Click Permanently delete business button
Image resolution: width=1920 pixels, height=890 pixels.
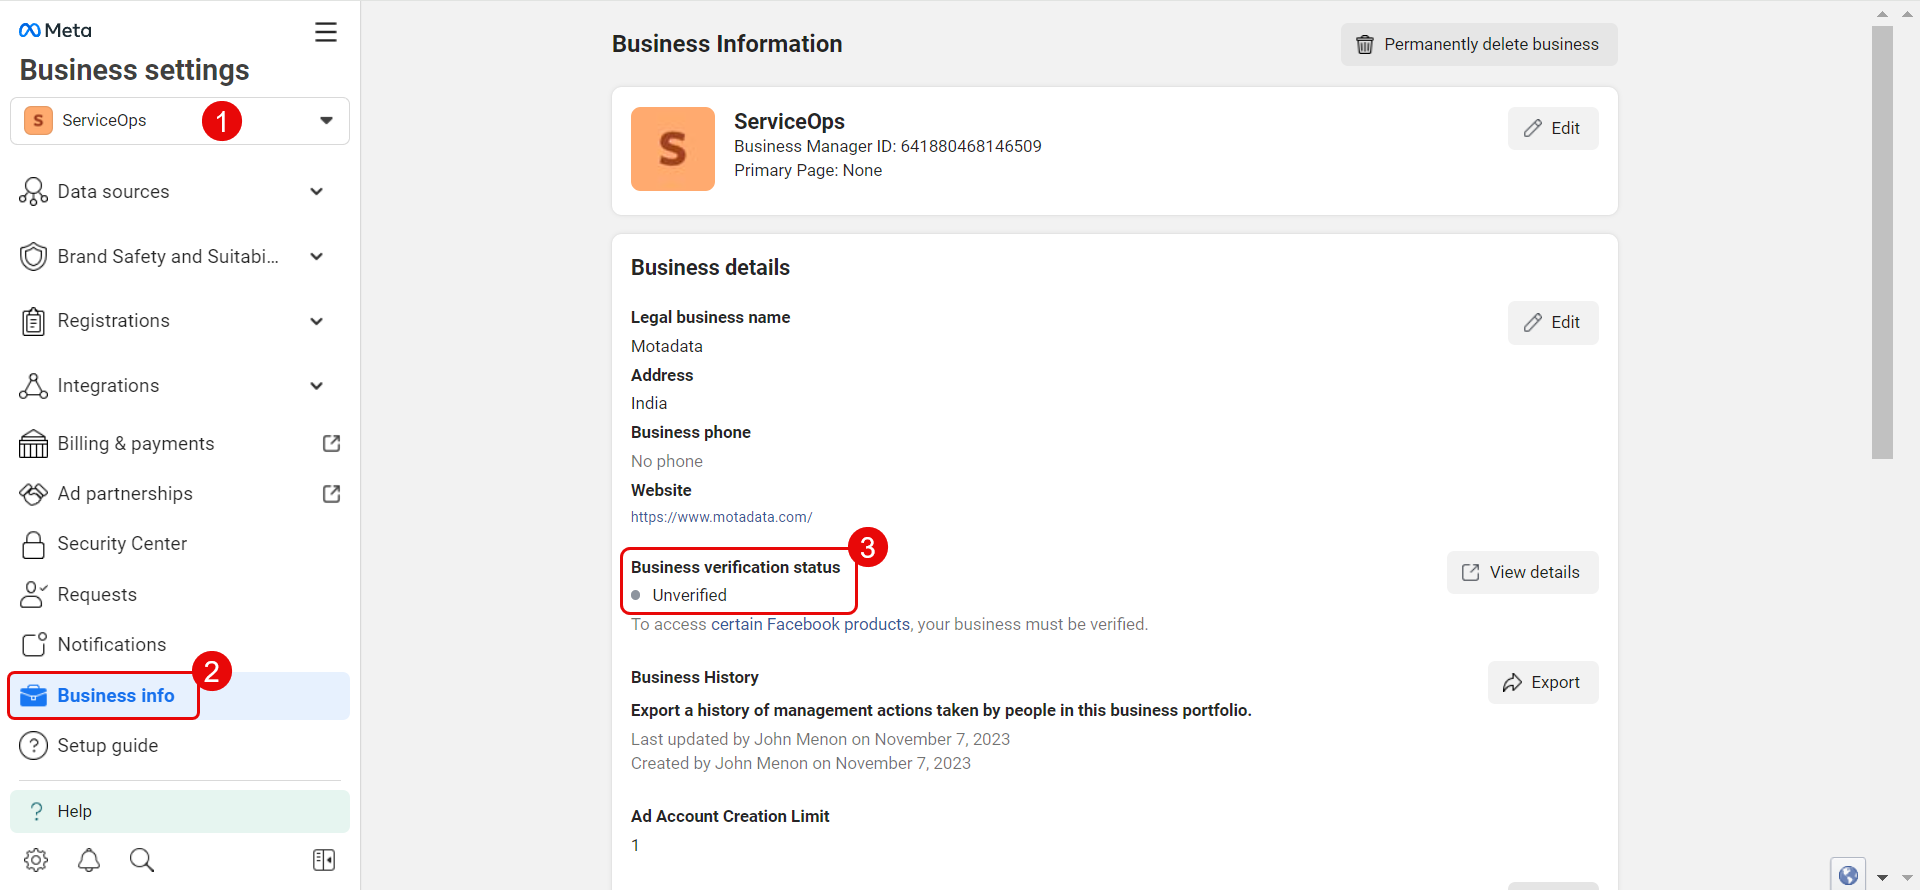[x=1478, y=44]
